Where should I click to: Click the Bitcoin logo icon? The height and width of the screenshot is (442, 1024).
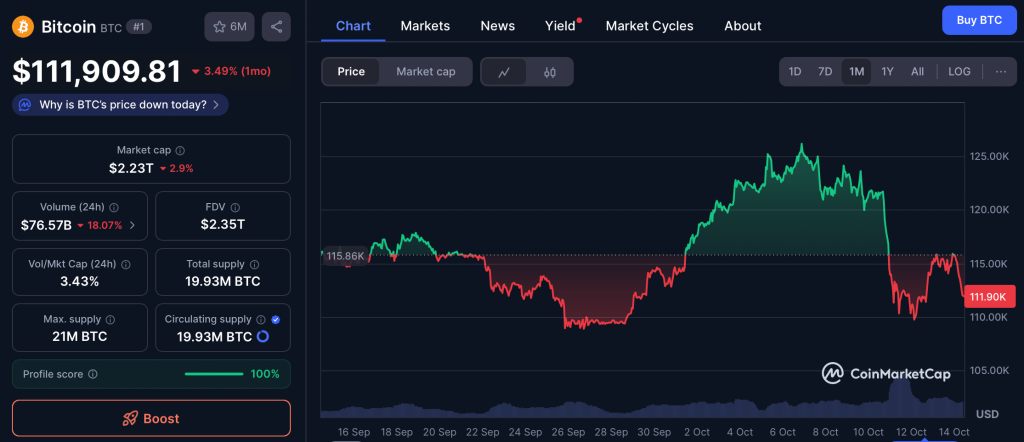coord(22,27)
